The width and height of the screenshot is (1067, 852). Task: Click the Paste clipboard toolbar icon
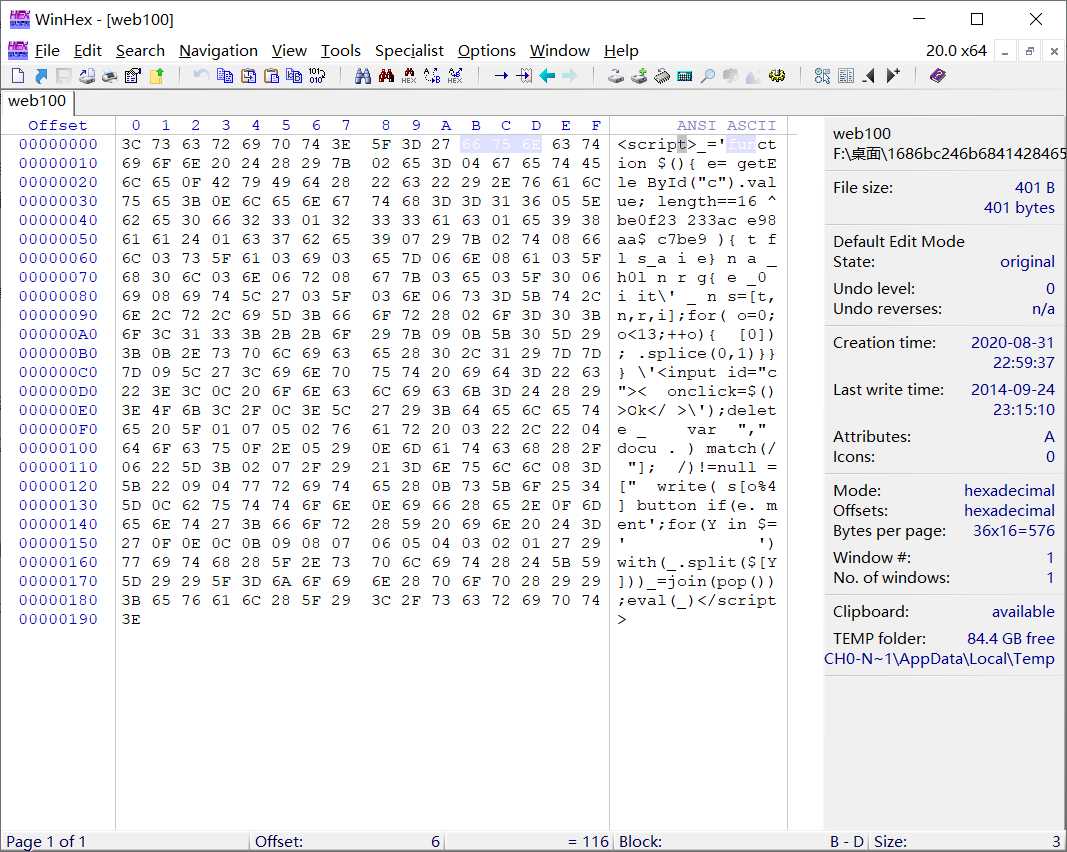(x=272, y=76)
